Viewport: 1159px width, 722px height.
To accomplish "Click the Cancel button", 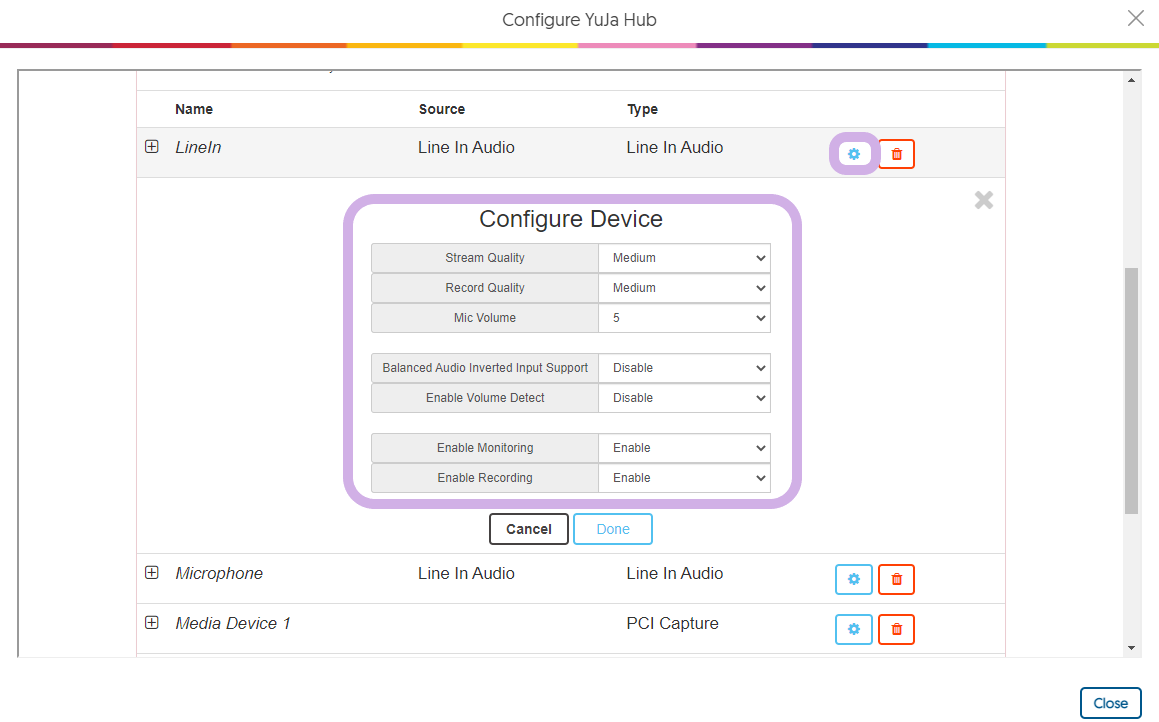I will pos(528,529).
